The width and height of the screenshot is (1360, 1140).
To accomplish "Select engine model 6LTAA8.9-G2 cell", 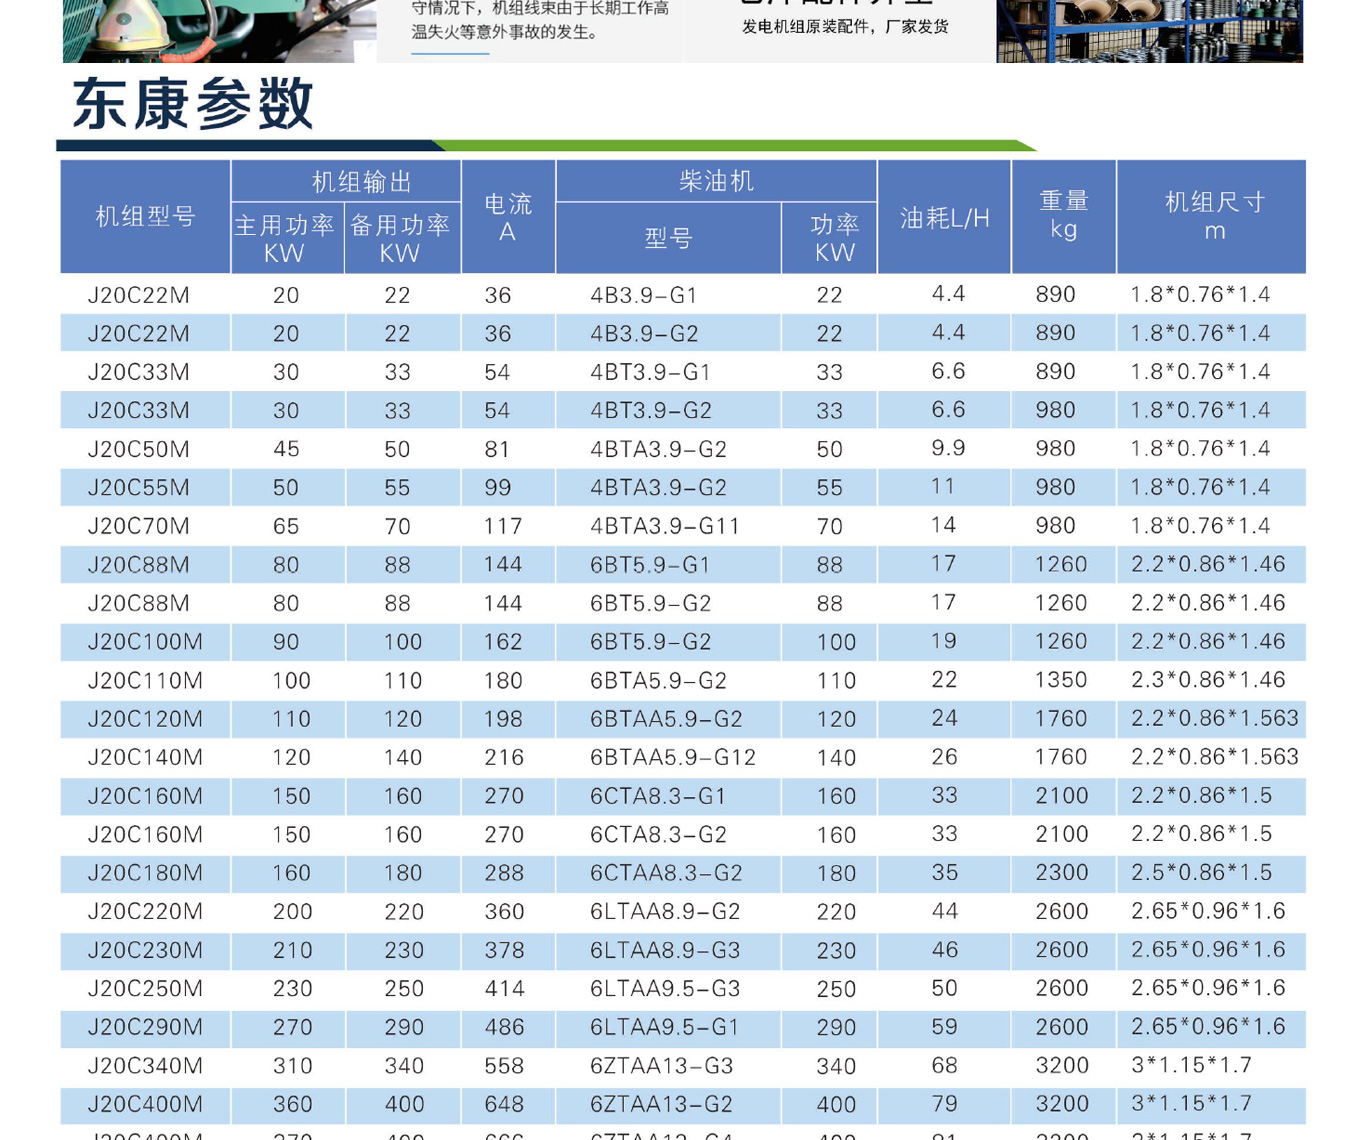I will pos(665,912).
